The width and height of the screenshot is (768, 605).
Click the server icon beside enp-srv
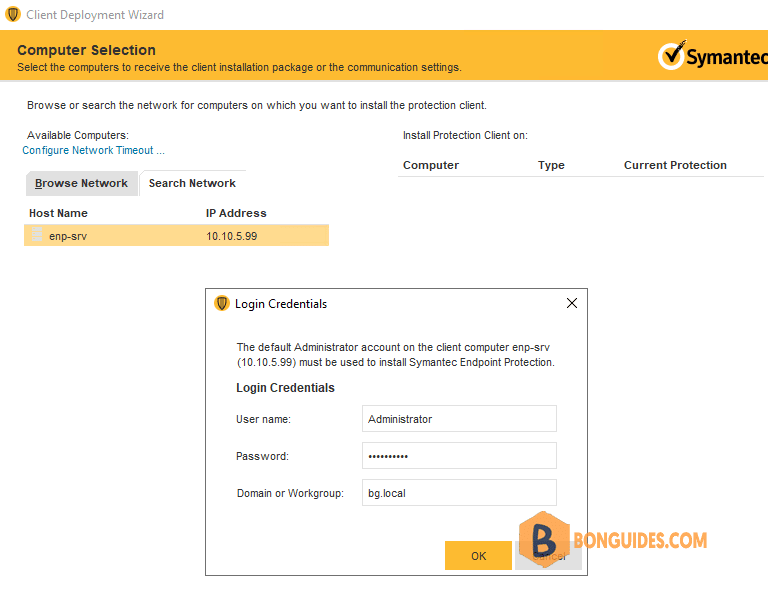click(37, 234)
